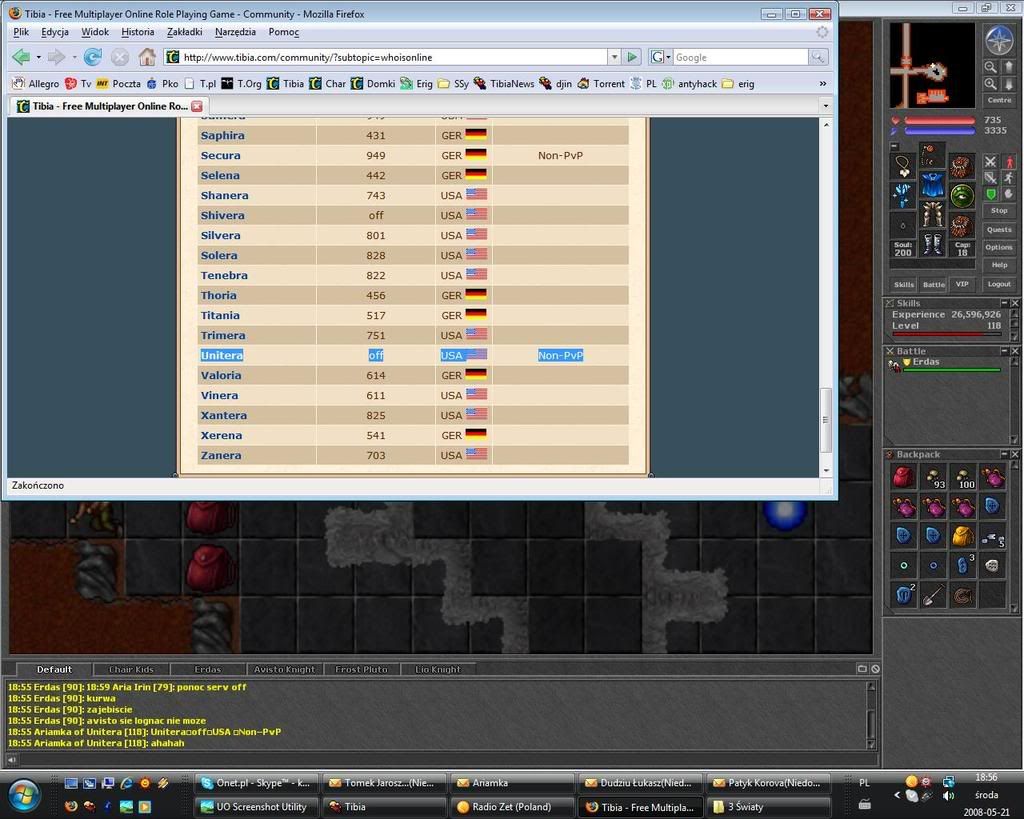Open the Back button history dropdown arrow
Image resolution: width=1024 pixels, height=819 pixels.
39,57
